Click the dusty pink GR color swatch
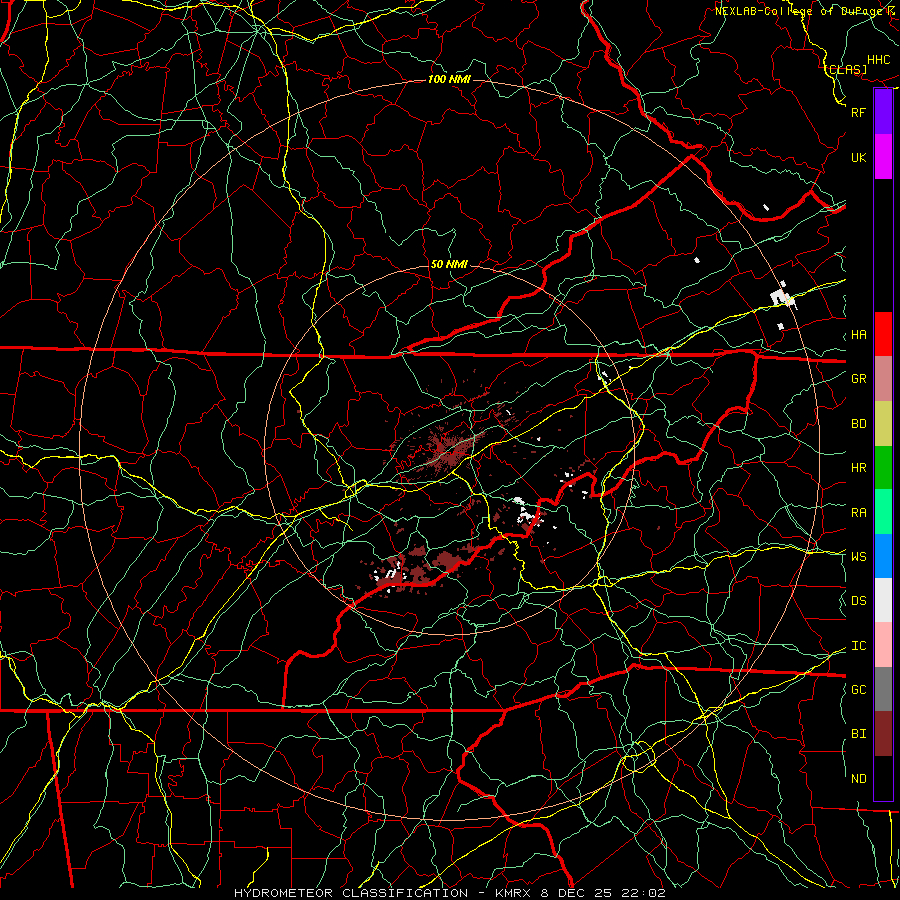The height and width of the screenshot is (900, 900). [883, 378]
